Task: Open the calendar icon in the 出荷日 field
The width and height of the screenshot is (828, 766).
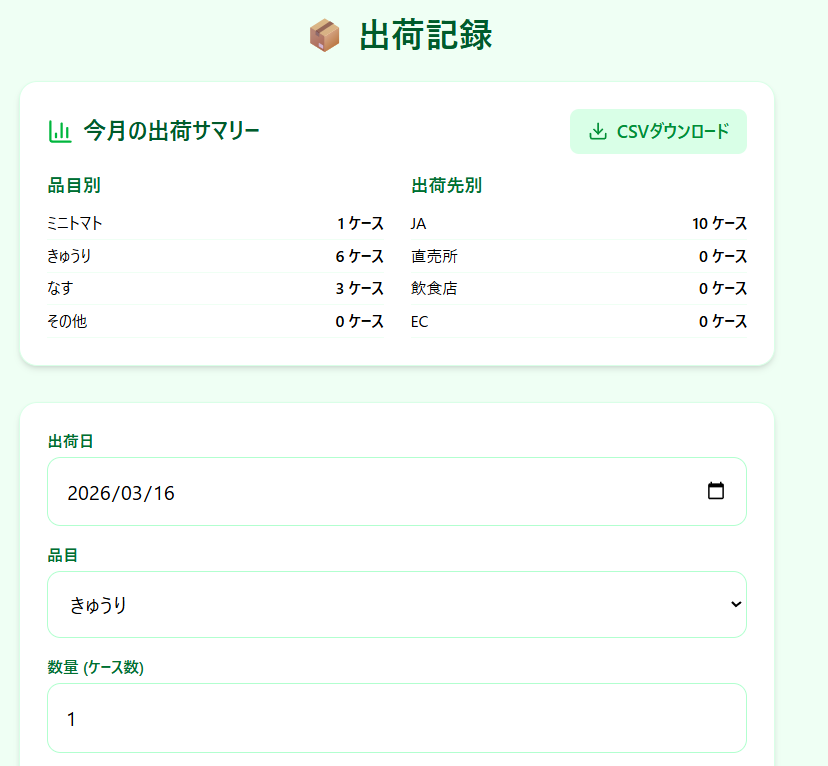Action: pos(716,491)
